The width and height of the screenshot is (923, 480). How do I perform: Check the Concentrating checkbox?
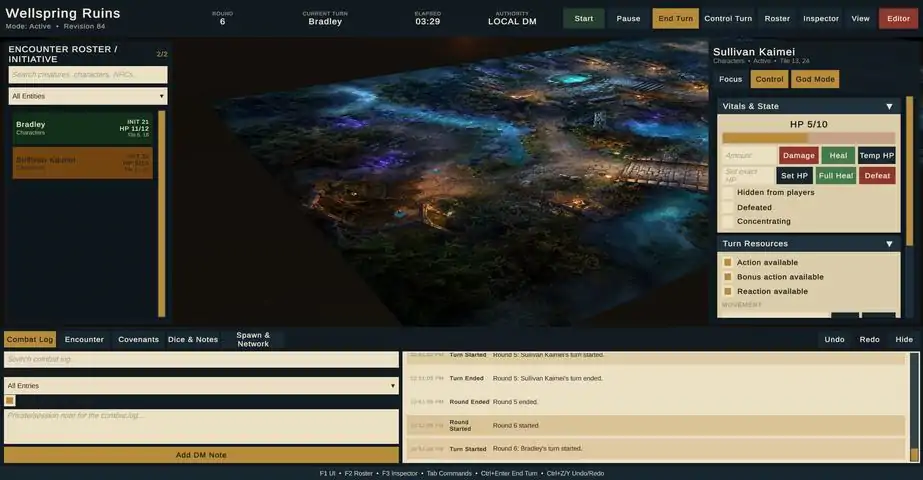point(728,221)
